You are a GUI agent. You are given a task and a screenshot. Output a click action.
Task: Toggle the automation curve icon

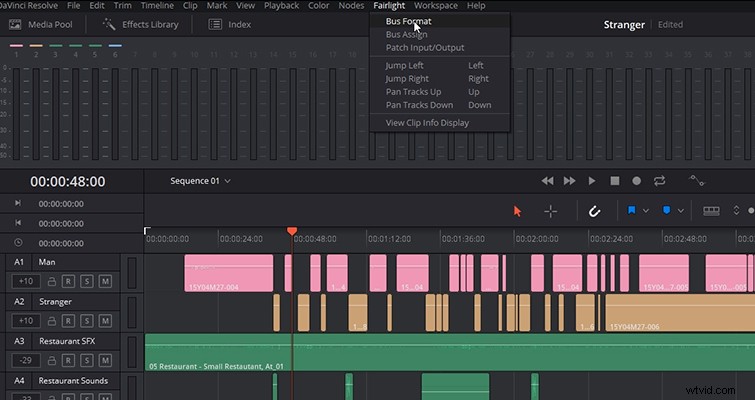[696, 181]
